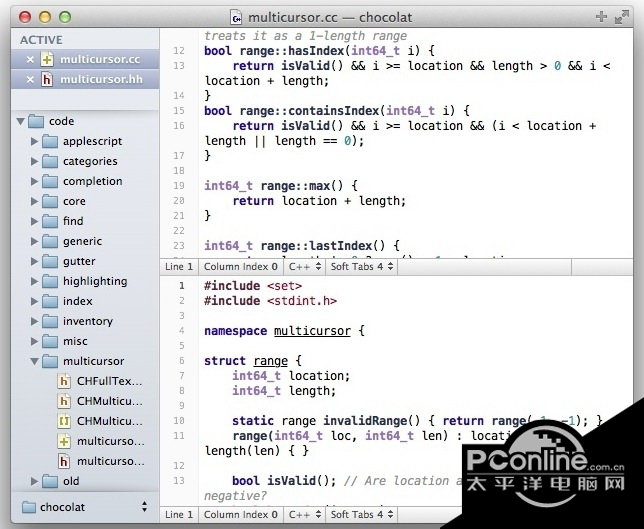Click the C++ document icon in the title bar
644x529 pixels.
coord(237,18)
